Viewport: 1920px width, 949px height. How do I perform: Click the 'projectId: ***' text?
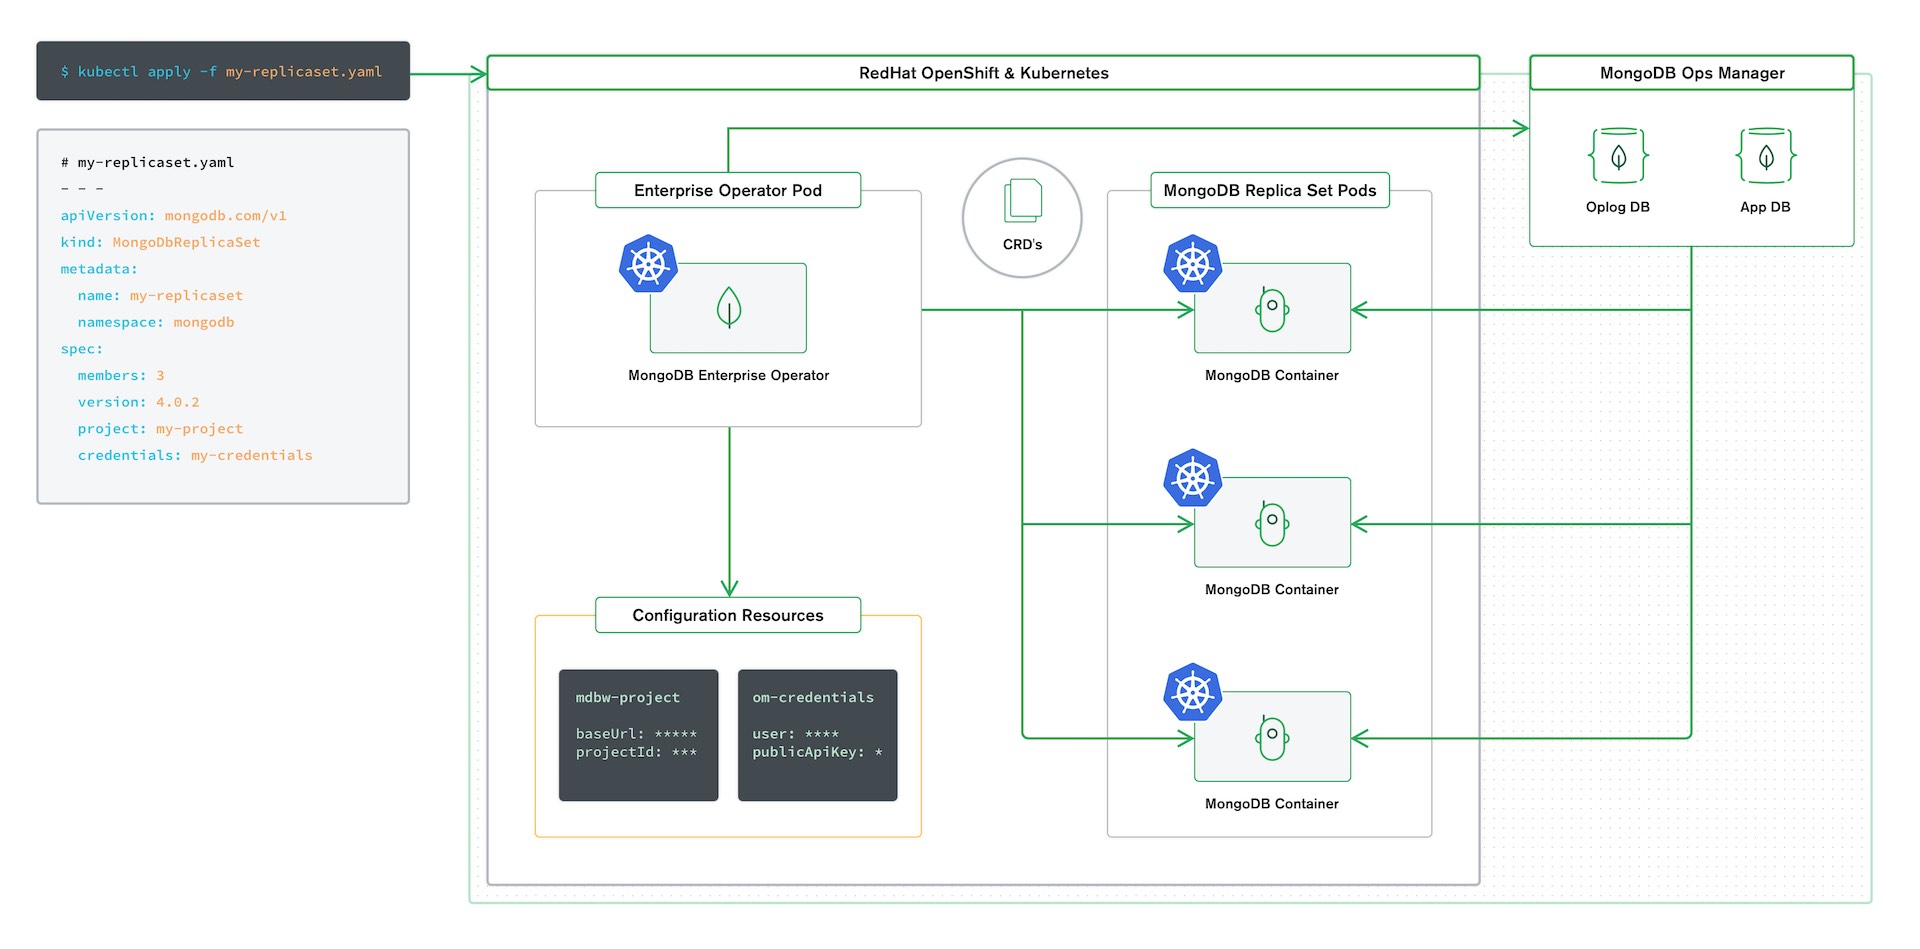(637, 752)
